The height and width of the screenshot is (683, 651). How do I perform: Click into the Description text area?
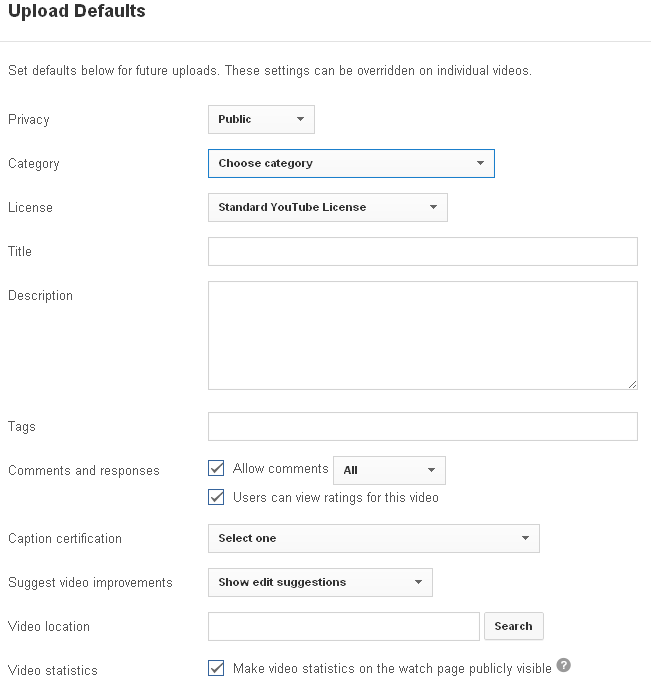pyautogui.click(x=423, y=335)
